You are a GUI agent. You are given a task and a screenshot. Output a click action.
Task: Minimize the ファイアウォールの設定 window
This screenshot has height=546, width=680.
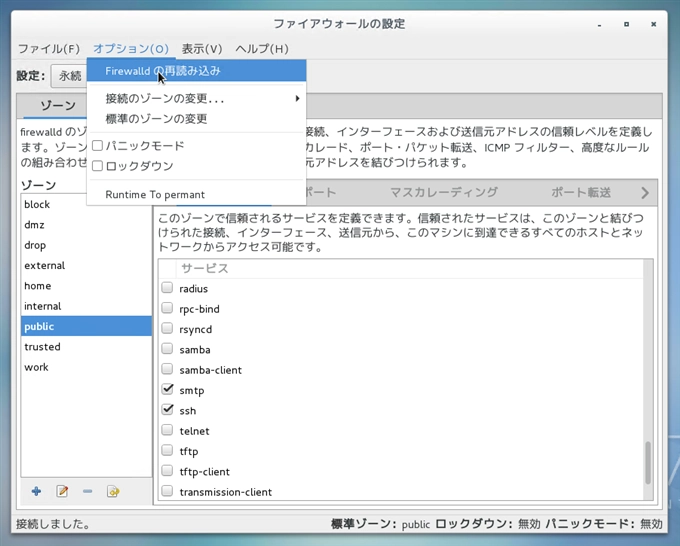click(x=599, y=24)
